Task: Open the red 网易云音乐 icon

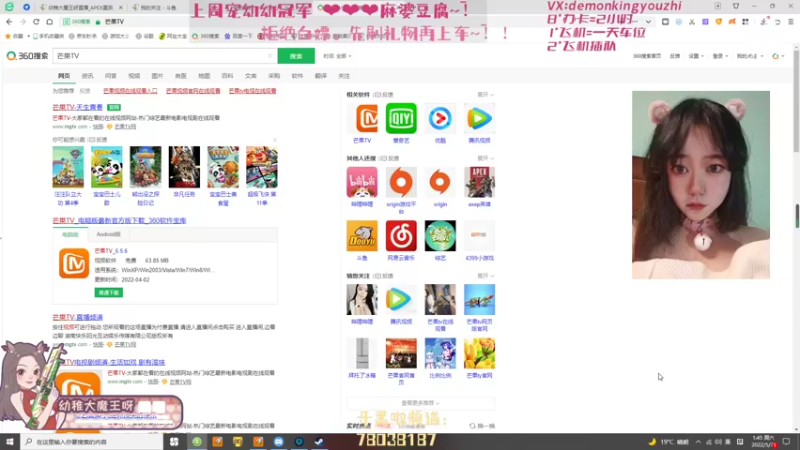Action: pyautogui.click(x=401, y=236)
